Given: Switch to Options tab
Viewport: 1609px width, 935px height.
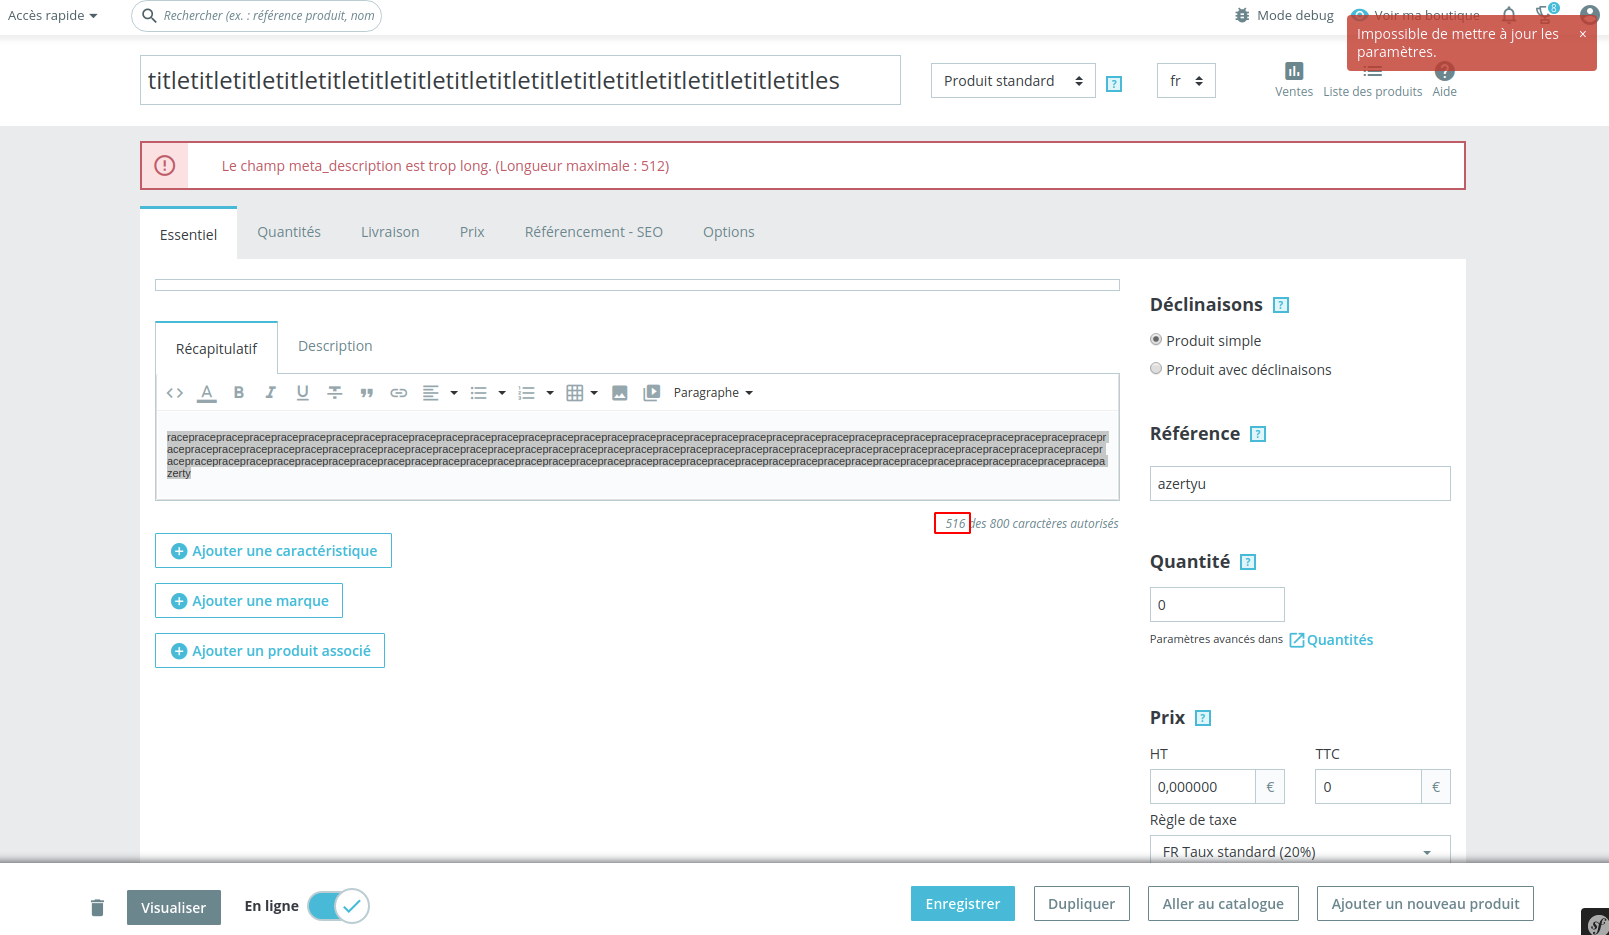Looking at the screenshot, I should (729, 232).
